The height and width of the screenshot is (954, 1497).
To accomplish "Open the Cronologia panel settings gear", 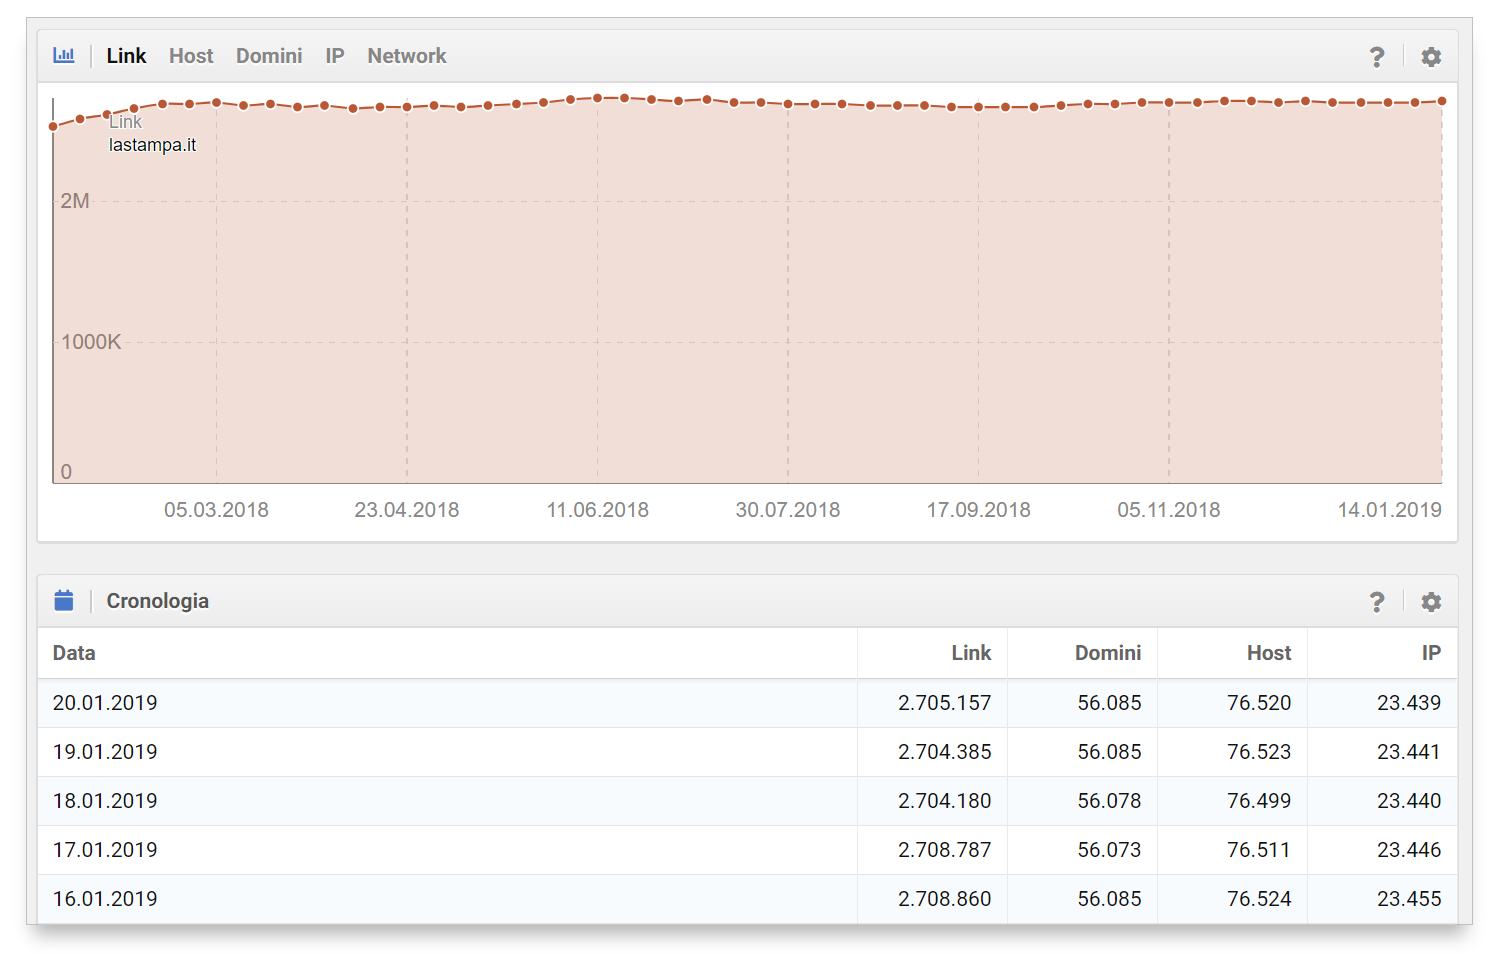I will [1431, 602].
